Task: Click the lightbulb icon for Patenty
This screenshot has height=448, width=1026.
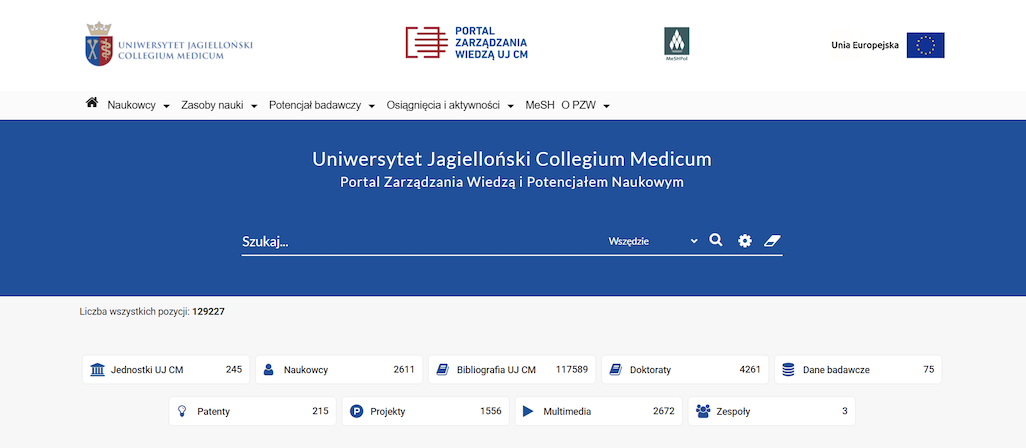Action: point(183,411)
